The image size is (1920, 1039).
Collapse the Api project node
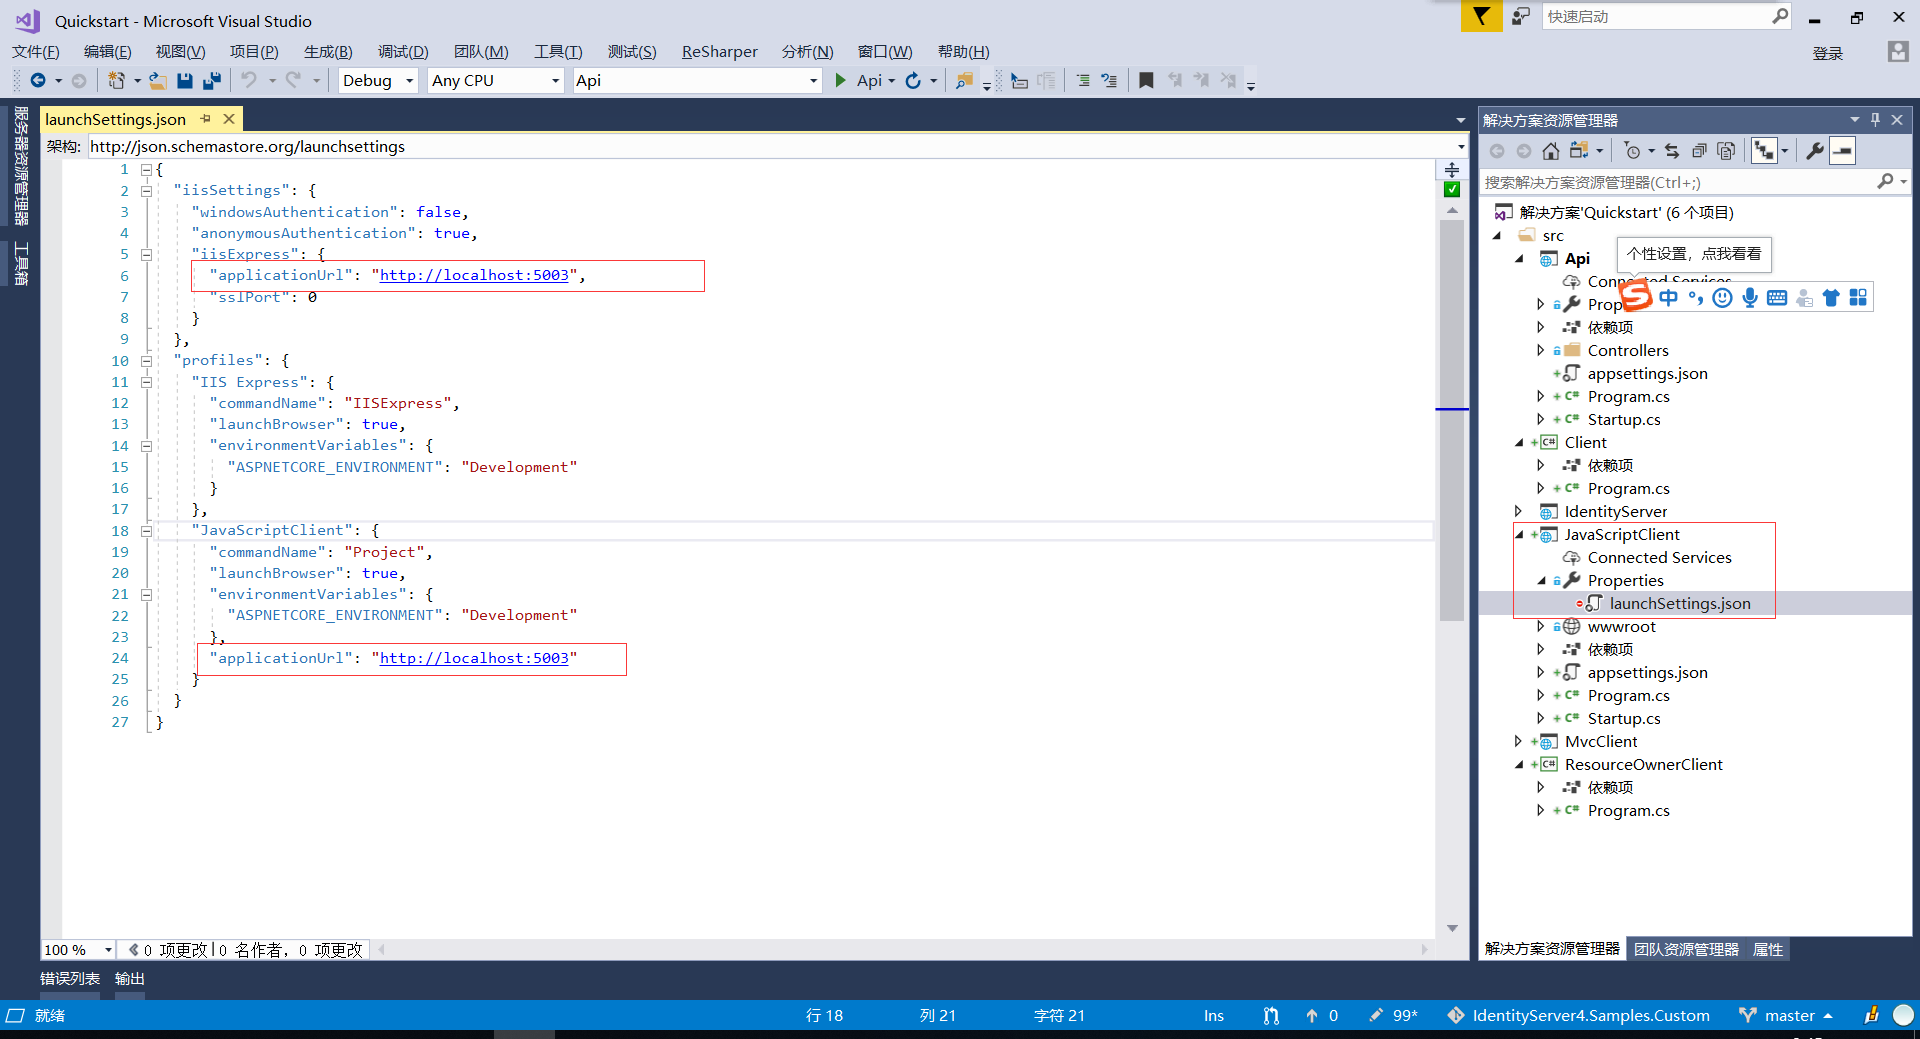pyautogui.click(x=1519, y=259)
